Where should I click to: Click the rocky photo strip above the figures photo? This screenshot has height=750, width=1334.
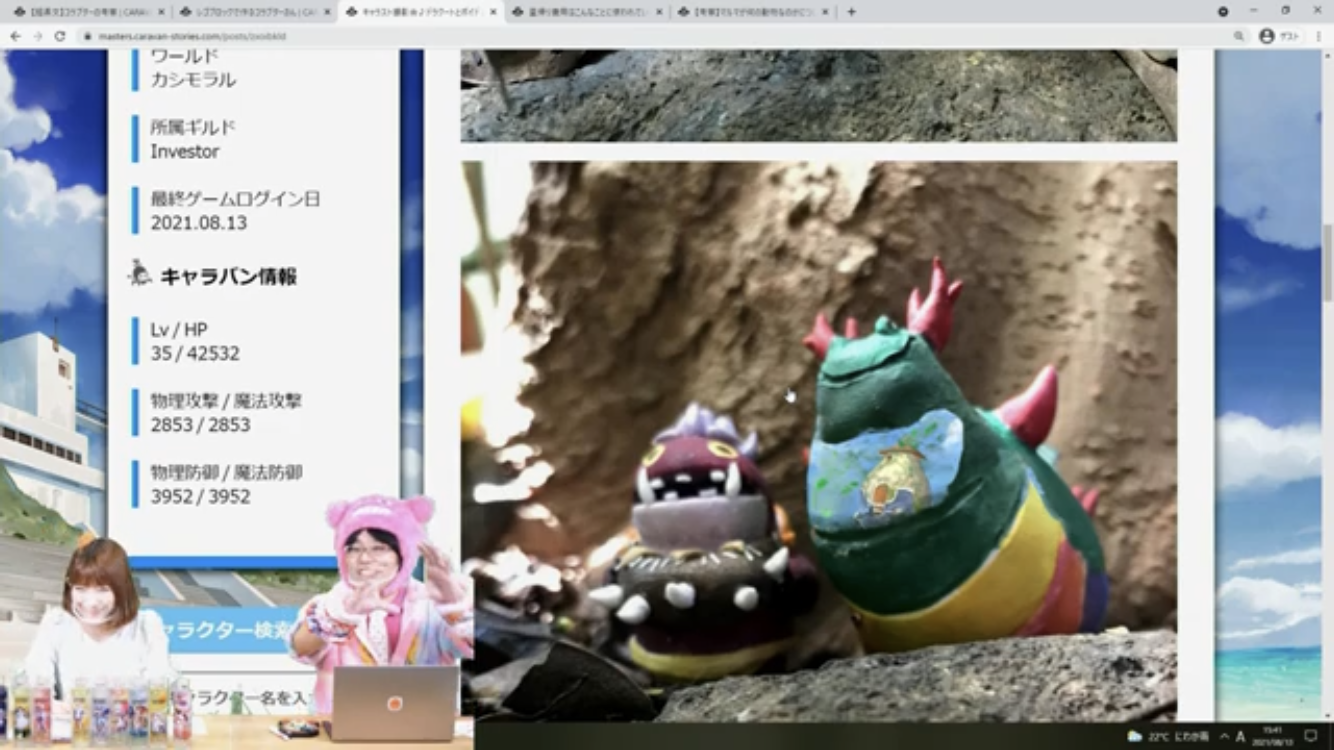click(818, 96)
